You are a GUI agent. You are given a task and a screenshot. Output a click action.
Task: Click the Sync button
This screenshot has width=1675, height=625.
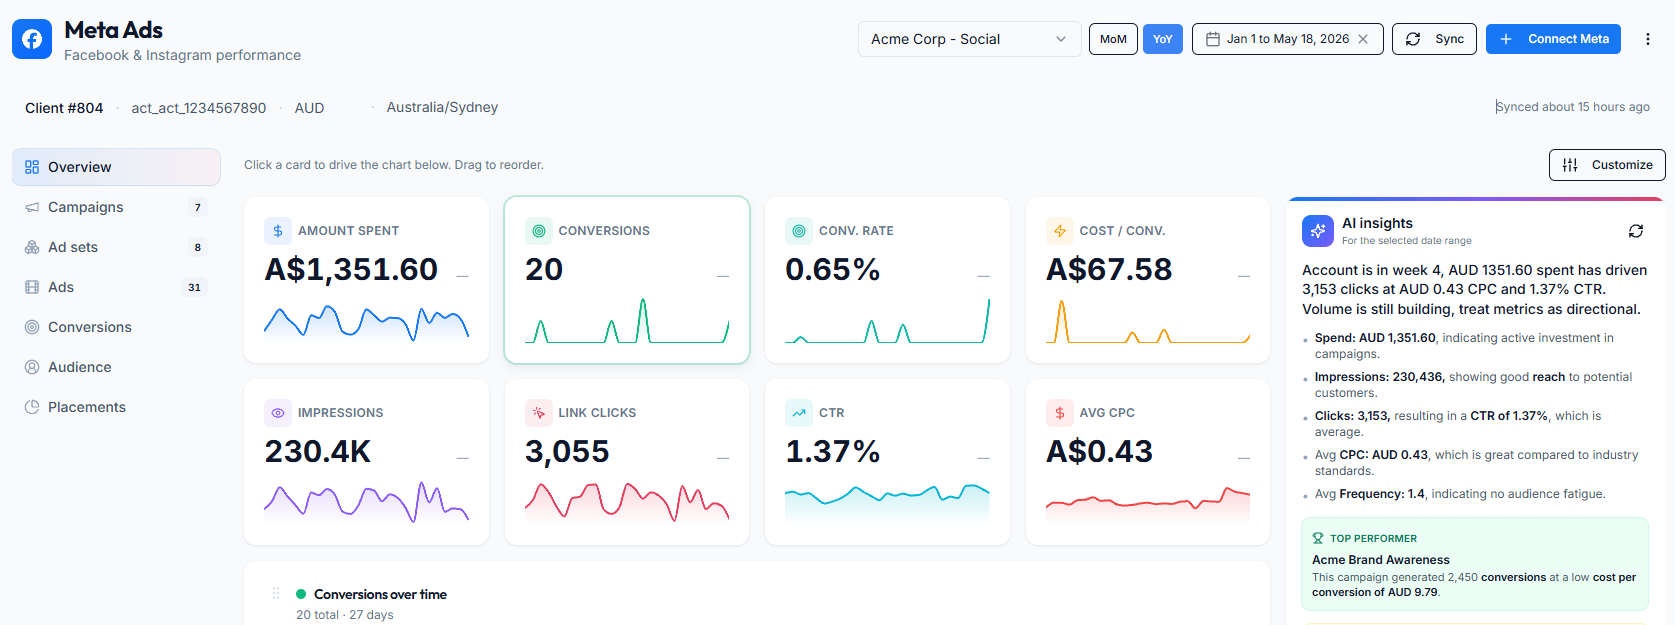(x=1434, y=39)
